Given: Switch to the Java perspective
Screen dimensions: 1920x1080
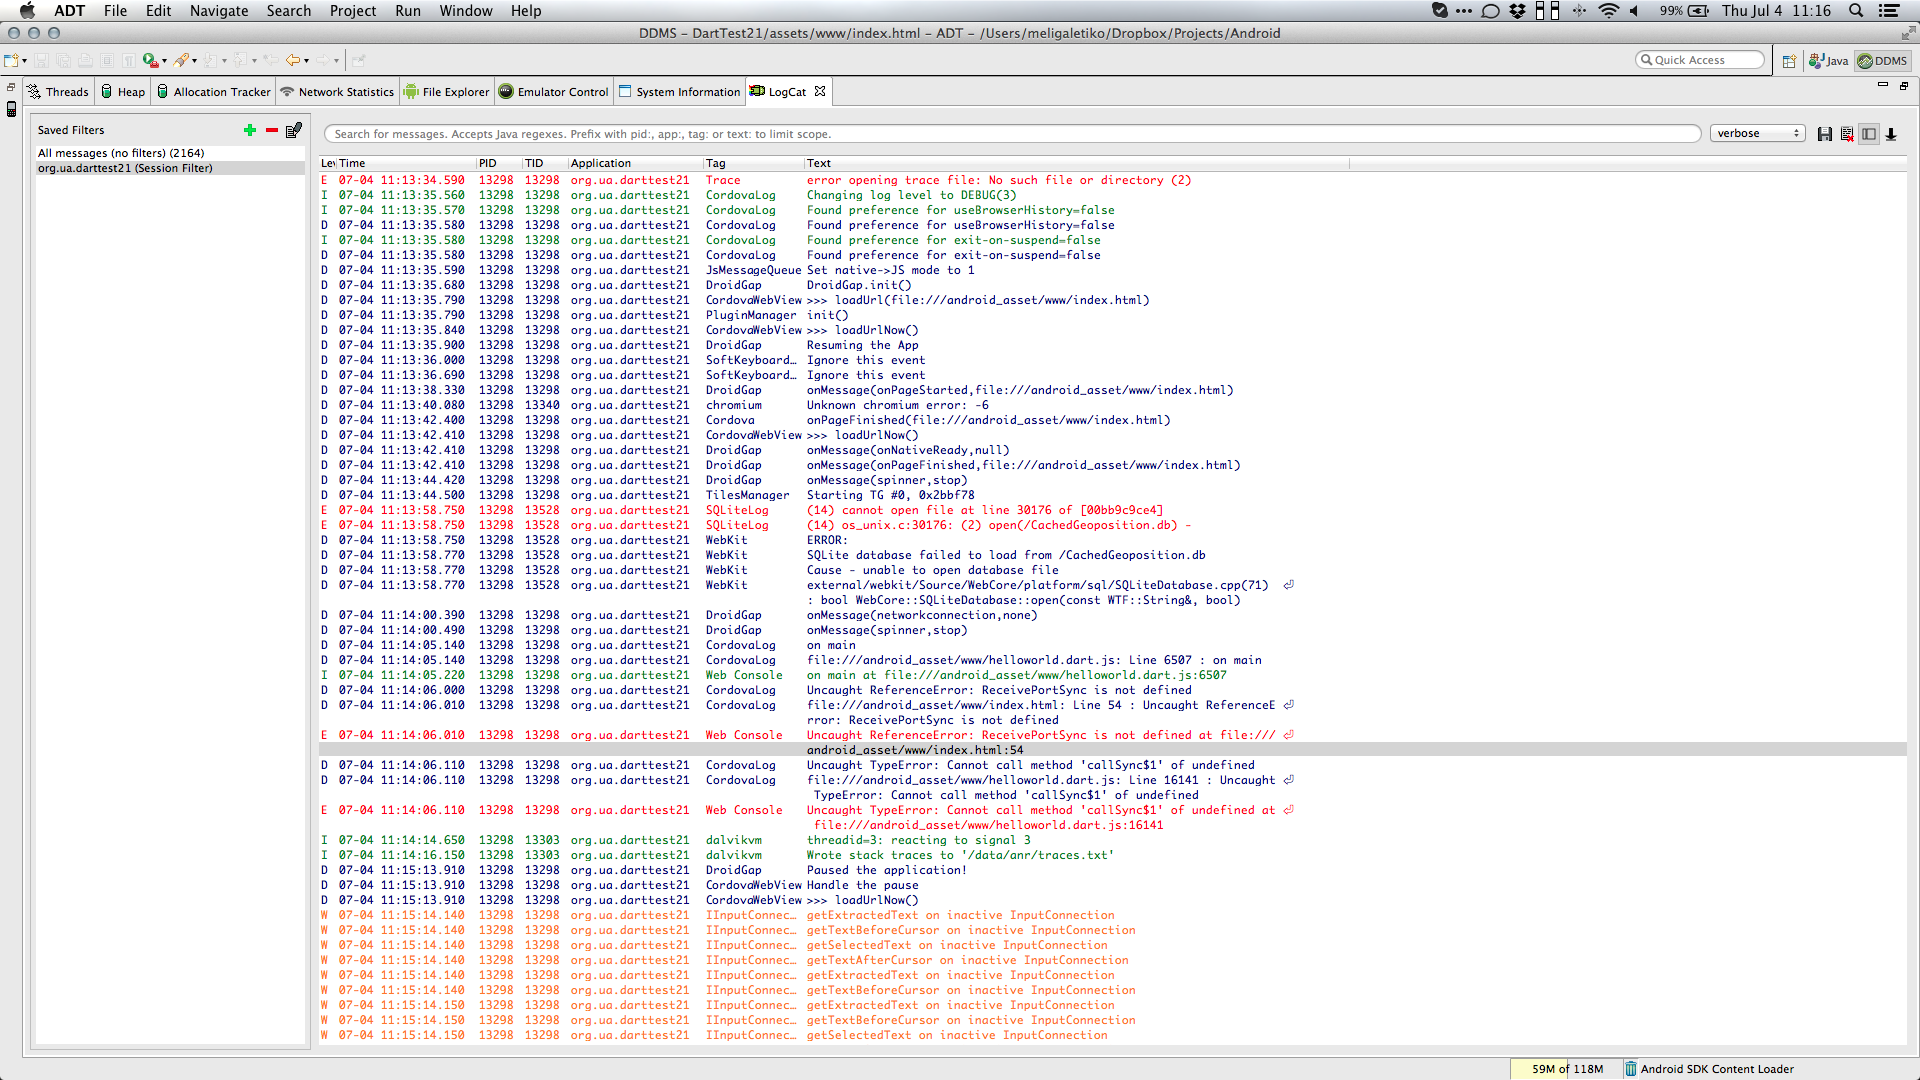Looking at the screenshot, I should pyautogui.click(x=1828, y=61).
